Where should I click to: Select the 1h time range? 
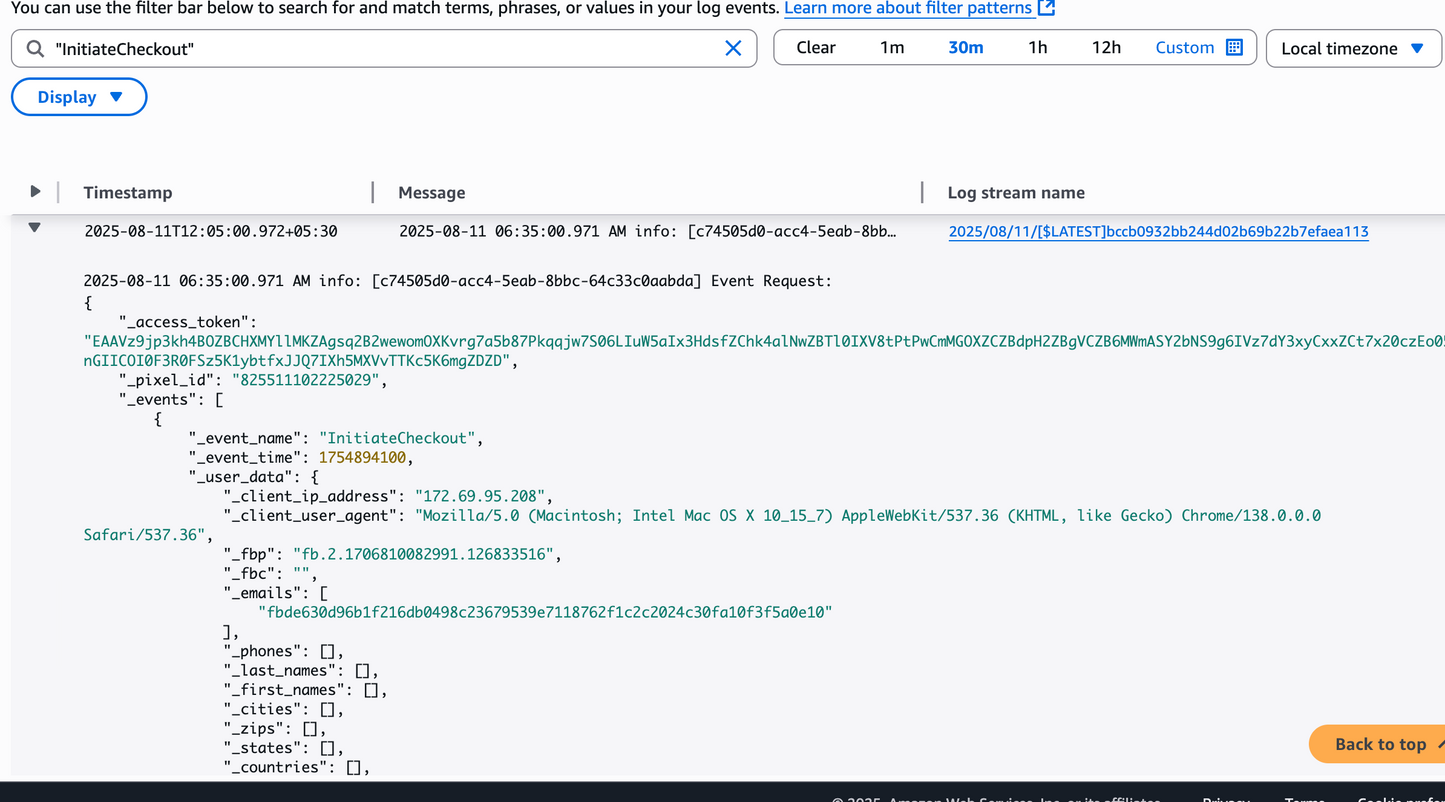tap(1037, 48)
